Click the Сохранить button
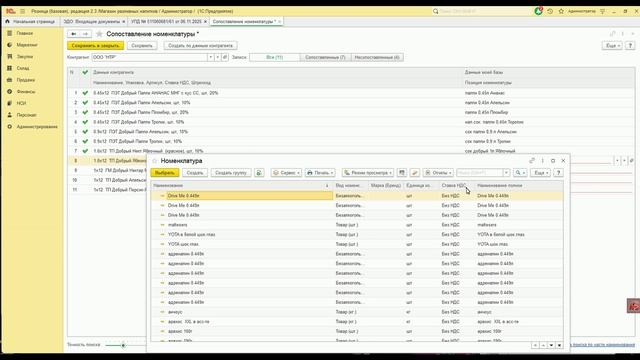Viewport: 640px width, 360px height. 142,46
